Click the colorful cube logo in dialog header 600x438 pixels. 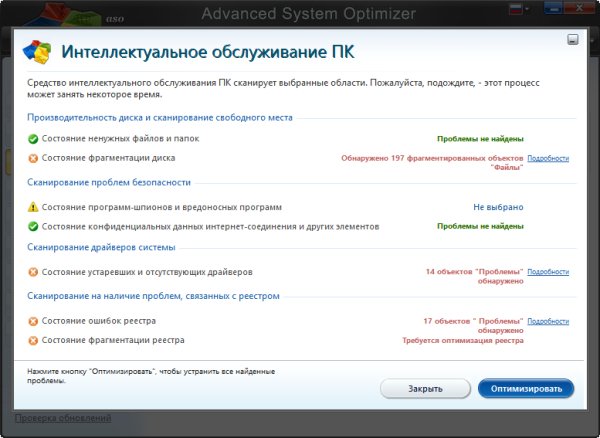[x=37, y=52]
